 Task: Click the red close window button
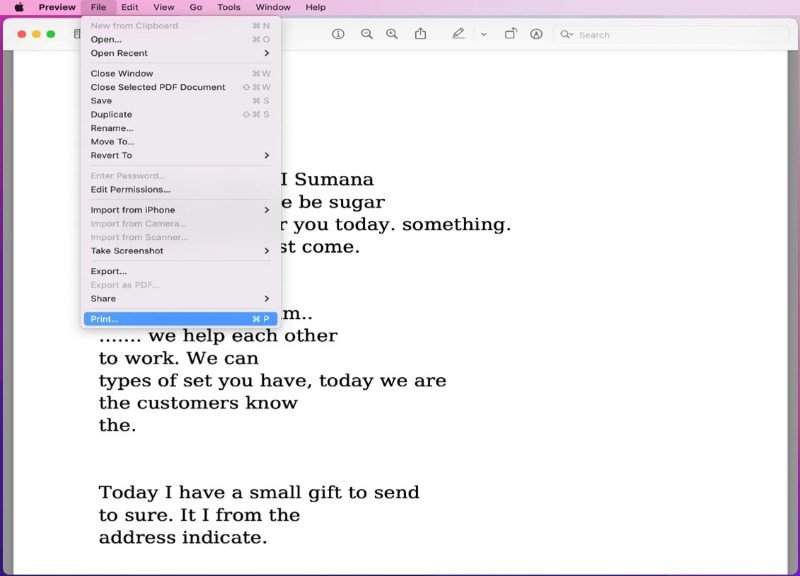pyautogui.click(x=21, y=34)
